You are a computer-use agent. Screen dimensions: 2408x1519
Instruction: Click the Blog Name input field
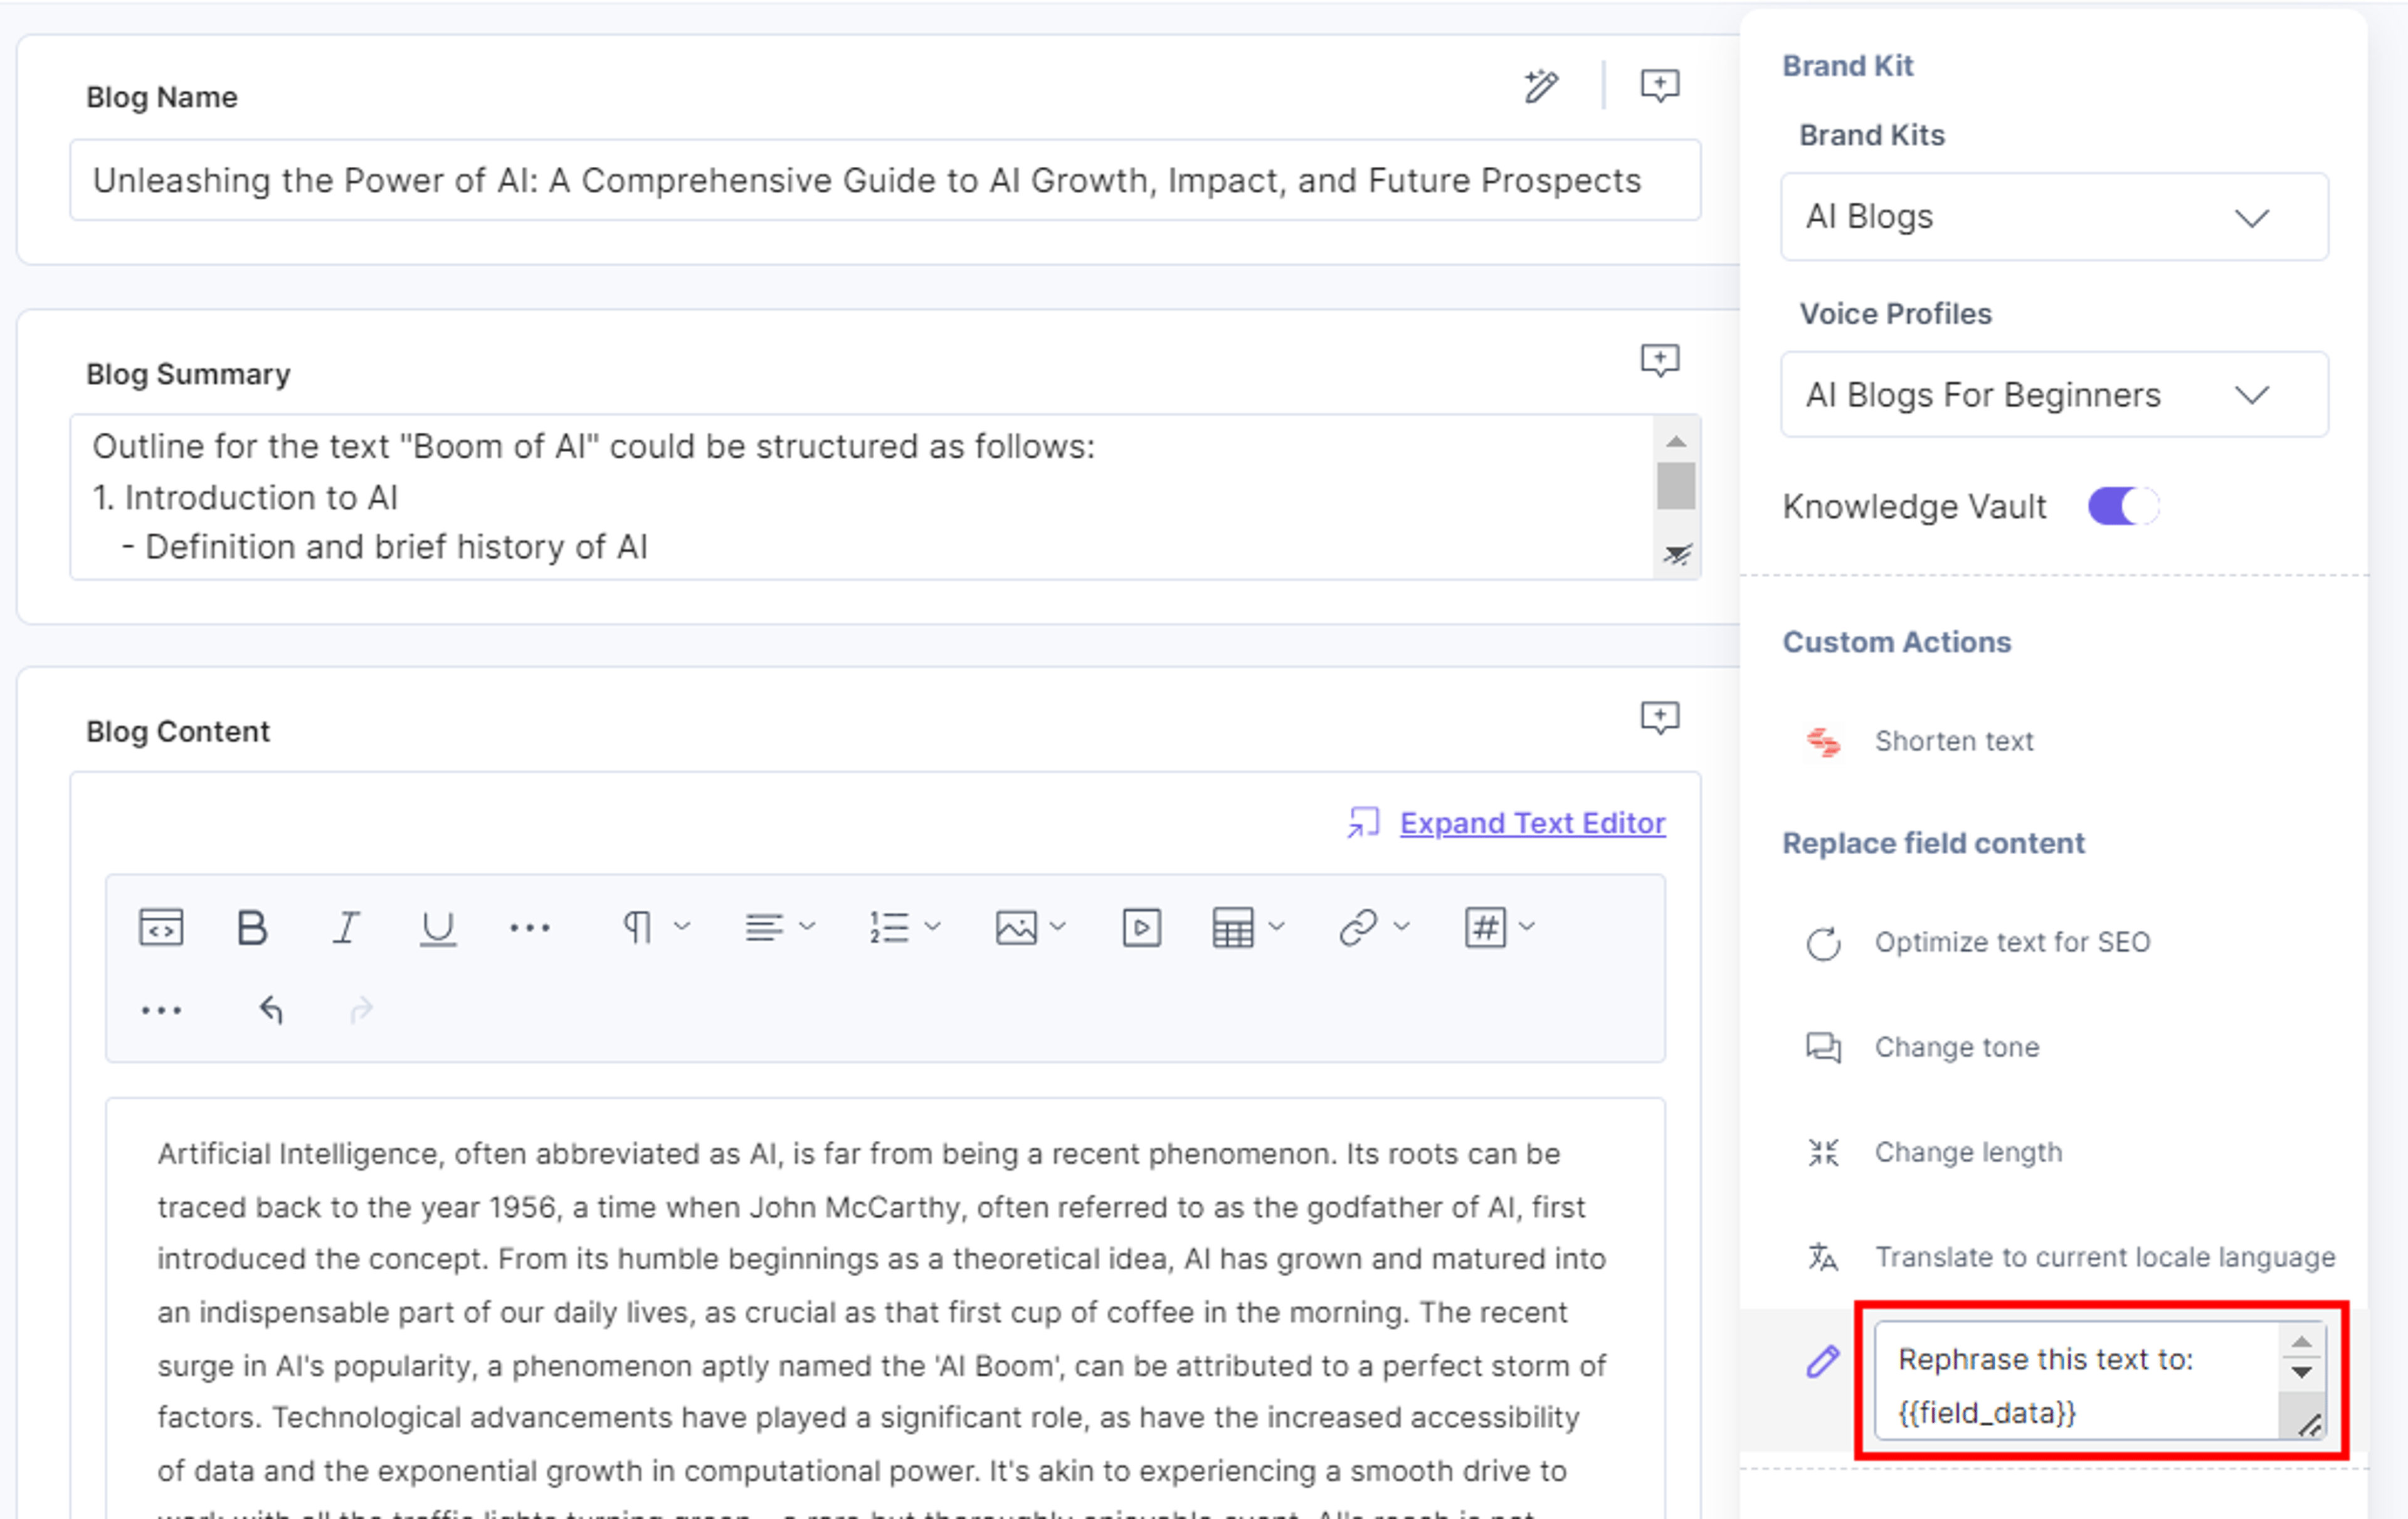[885, 181]
